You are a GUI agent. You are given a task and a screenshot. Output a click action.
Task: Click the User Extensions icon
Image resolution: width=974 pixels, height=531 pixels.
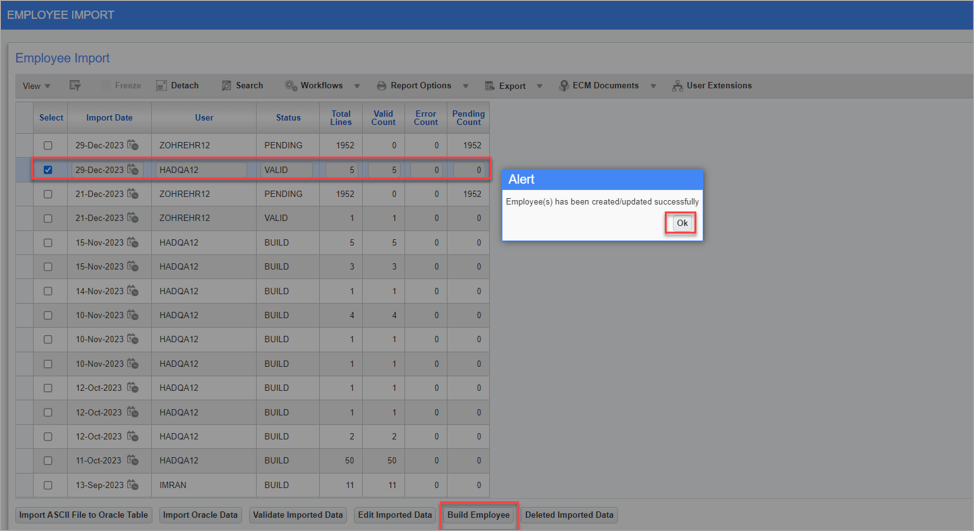[x=677, y=86]
